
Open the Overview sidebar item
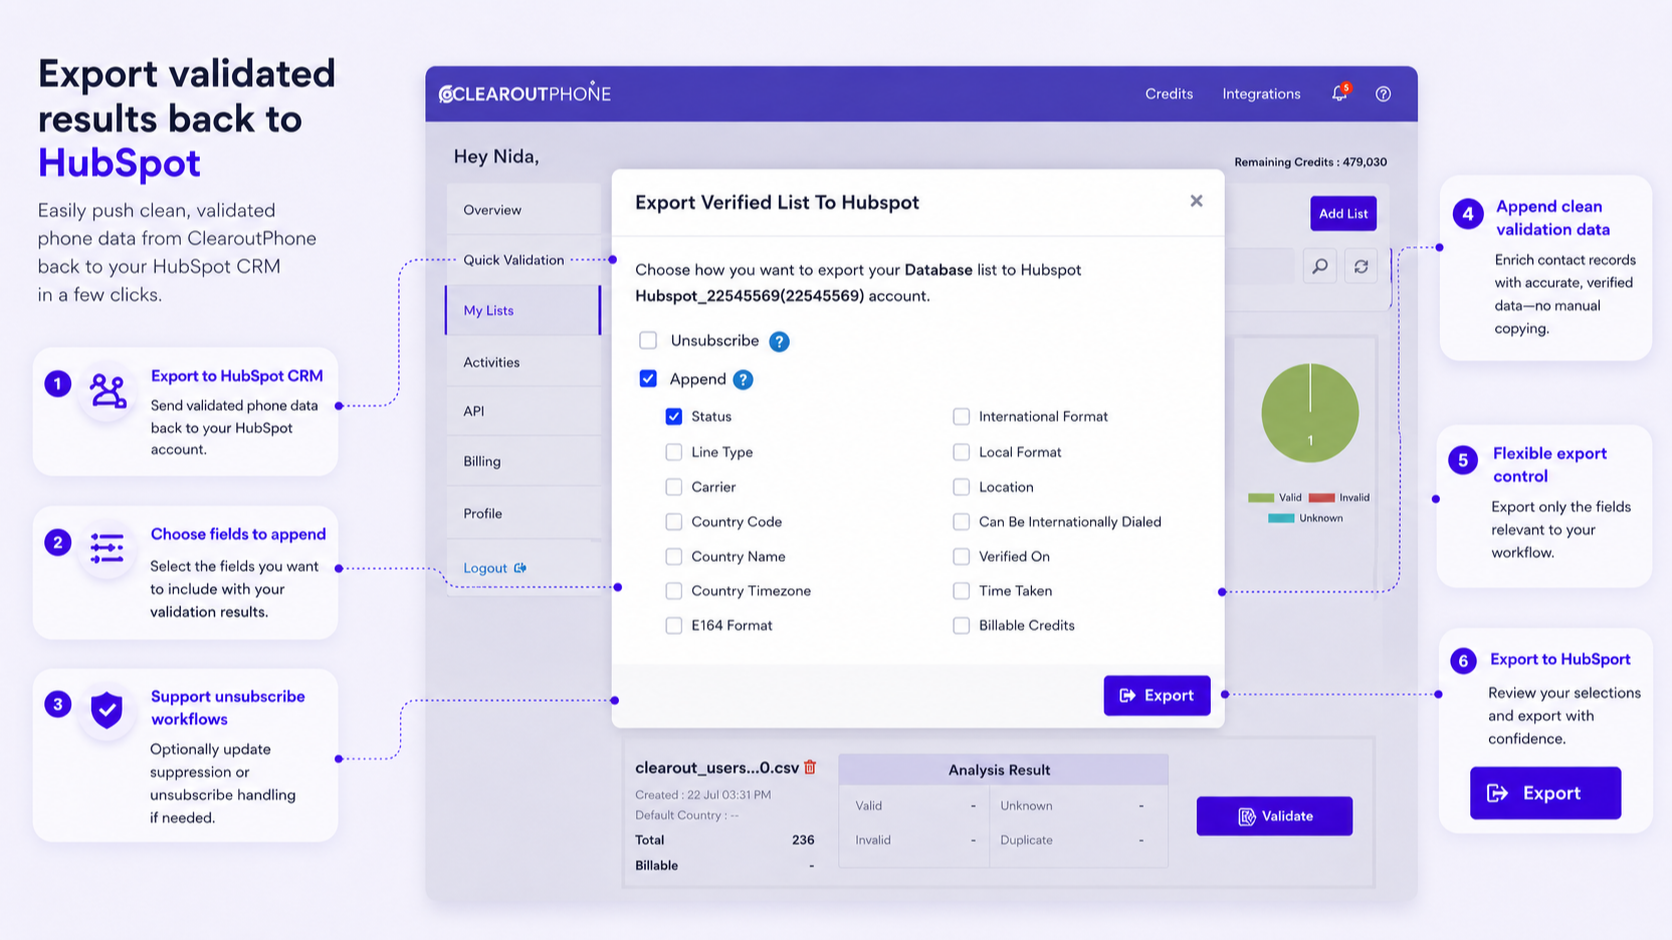523,210
